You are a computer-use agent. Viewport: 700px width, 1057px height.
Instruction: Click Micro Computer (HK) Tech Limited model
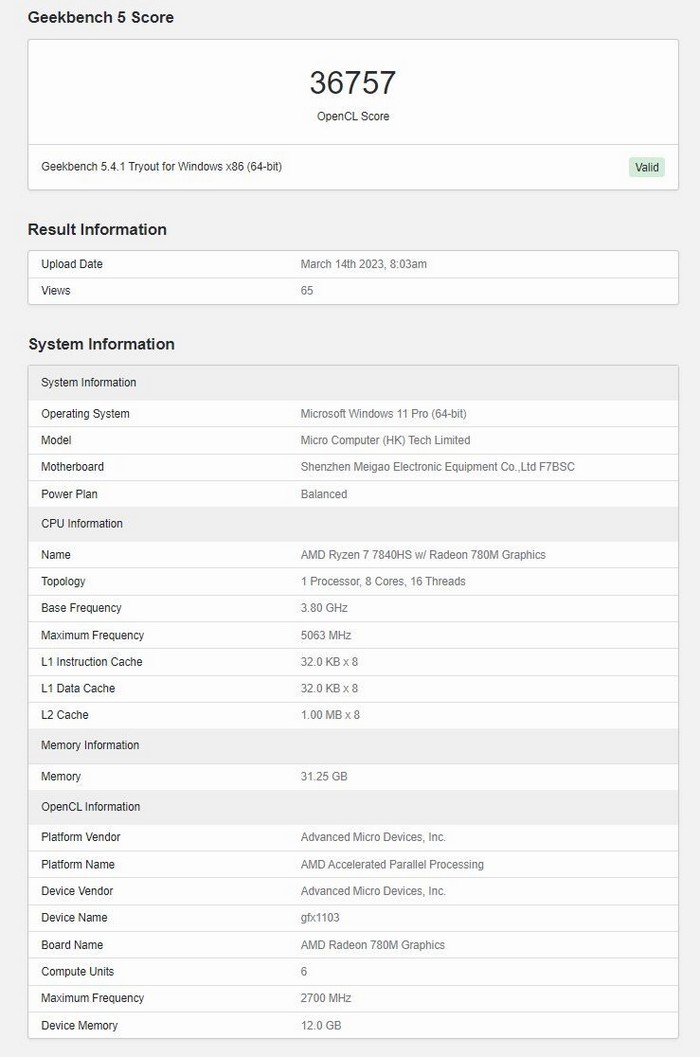[385, 440]
